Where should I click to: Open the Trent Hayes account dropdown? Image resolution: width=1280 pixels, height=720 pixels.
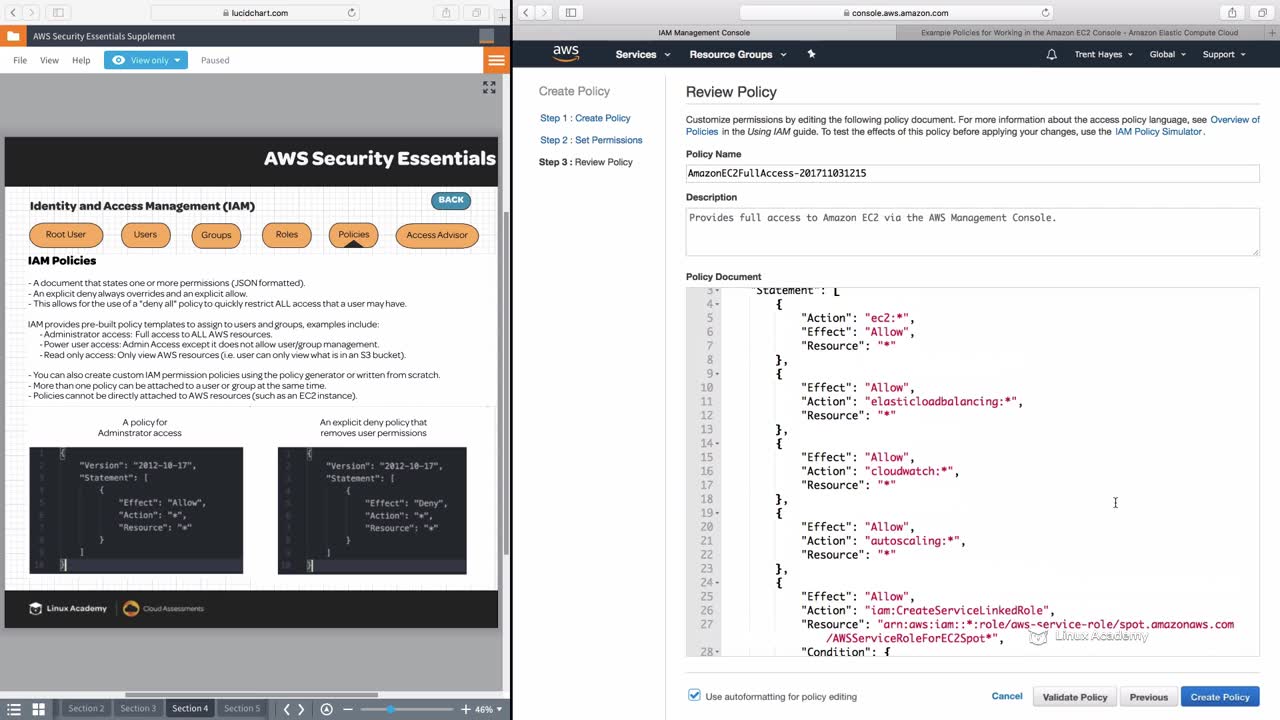pos(1104,54)
